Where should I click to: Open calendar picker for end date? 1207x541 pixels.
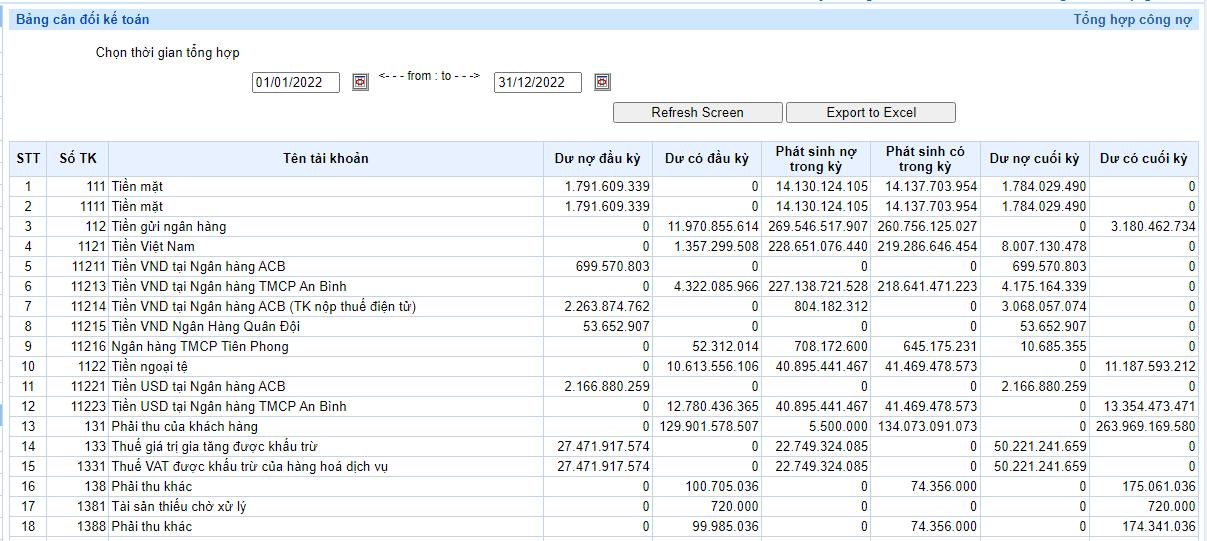click(602, 82)
